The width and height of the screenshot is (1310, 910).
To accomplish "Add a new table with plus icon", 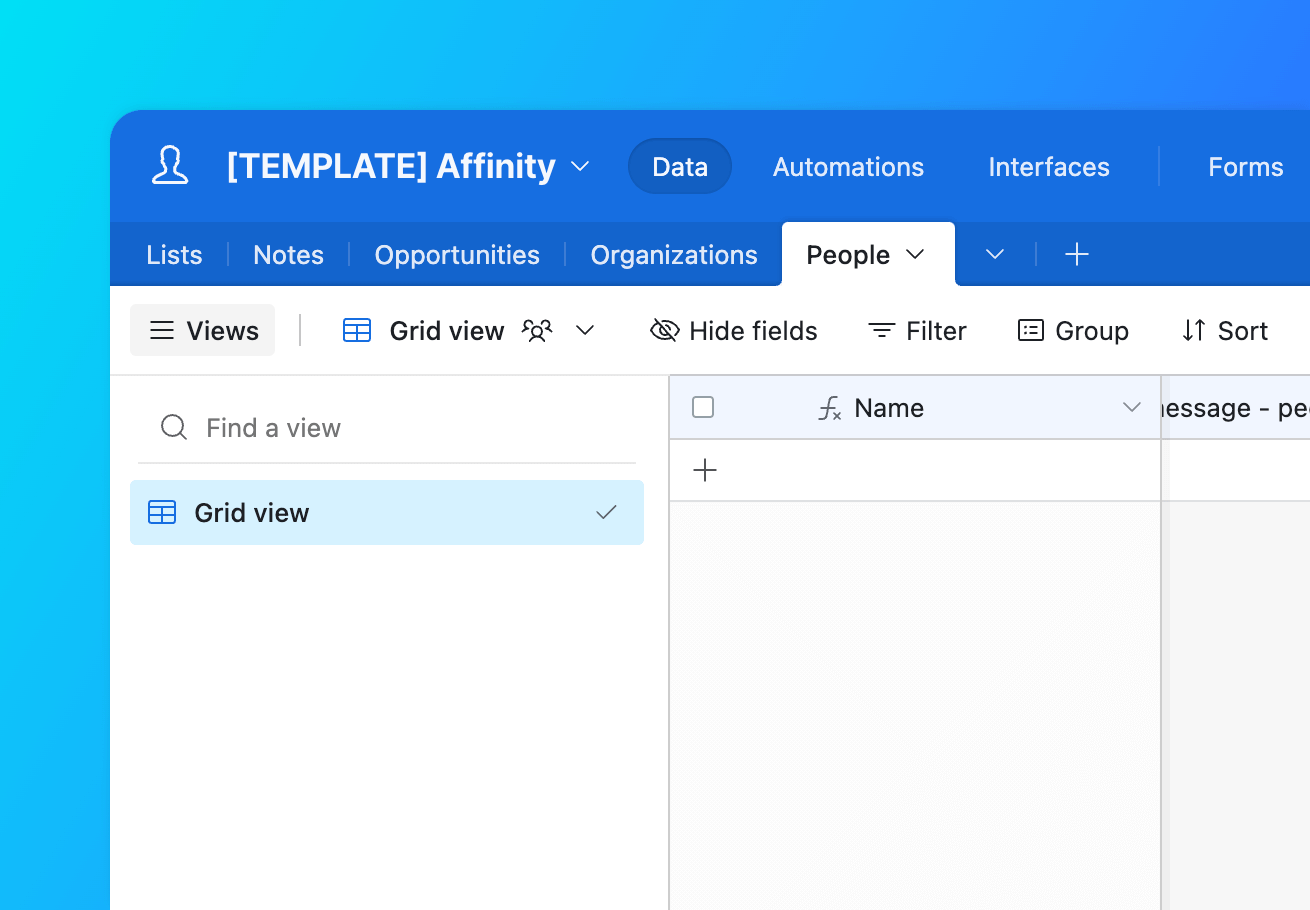I will pyautogui.click(x=1076, y=255).
